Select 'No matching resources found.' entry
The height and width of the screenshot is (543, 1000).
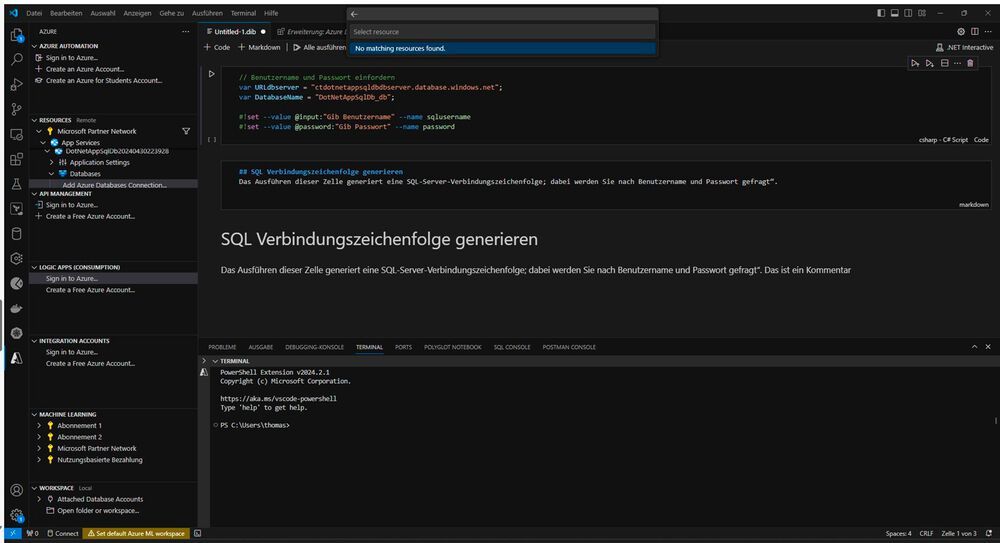(x=503, y=48)
